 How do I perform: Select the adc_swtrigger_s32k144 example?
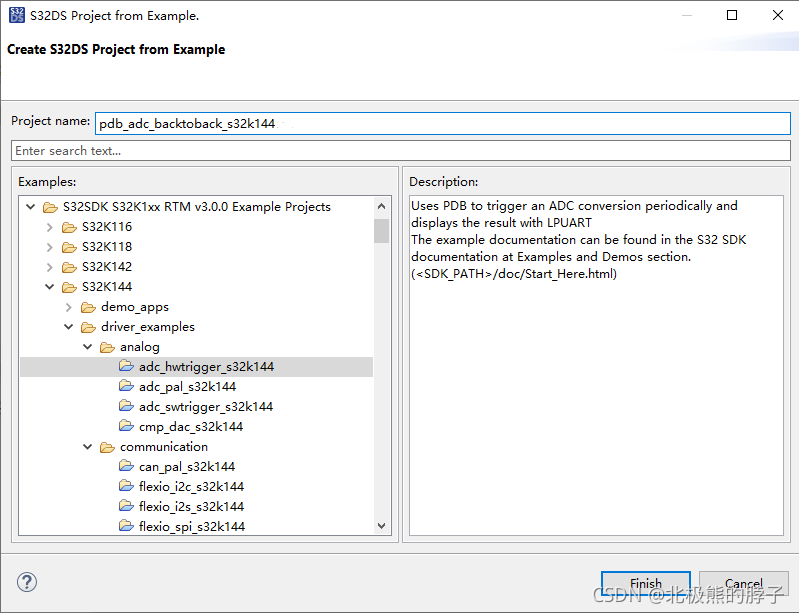206,407
